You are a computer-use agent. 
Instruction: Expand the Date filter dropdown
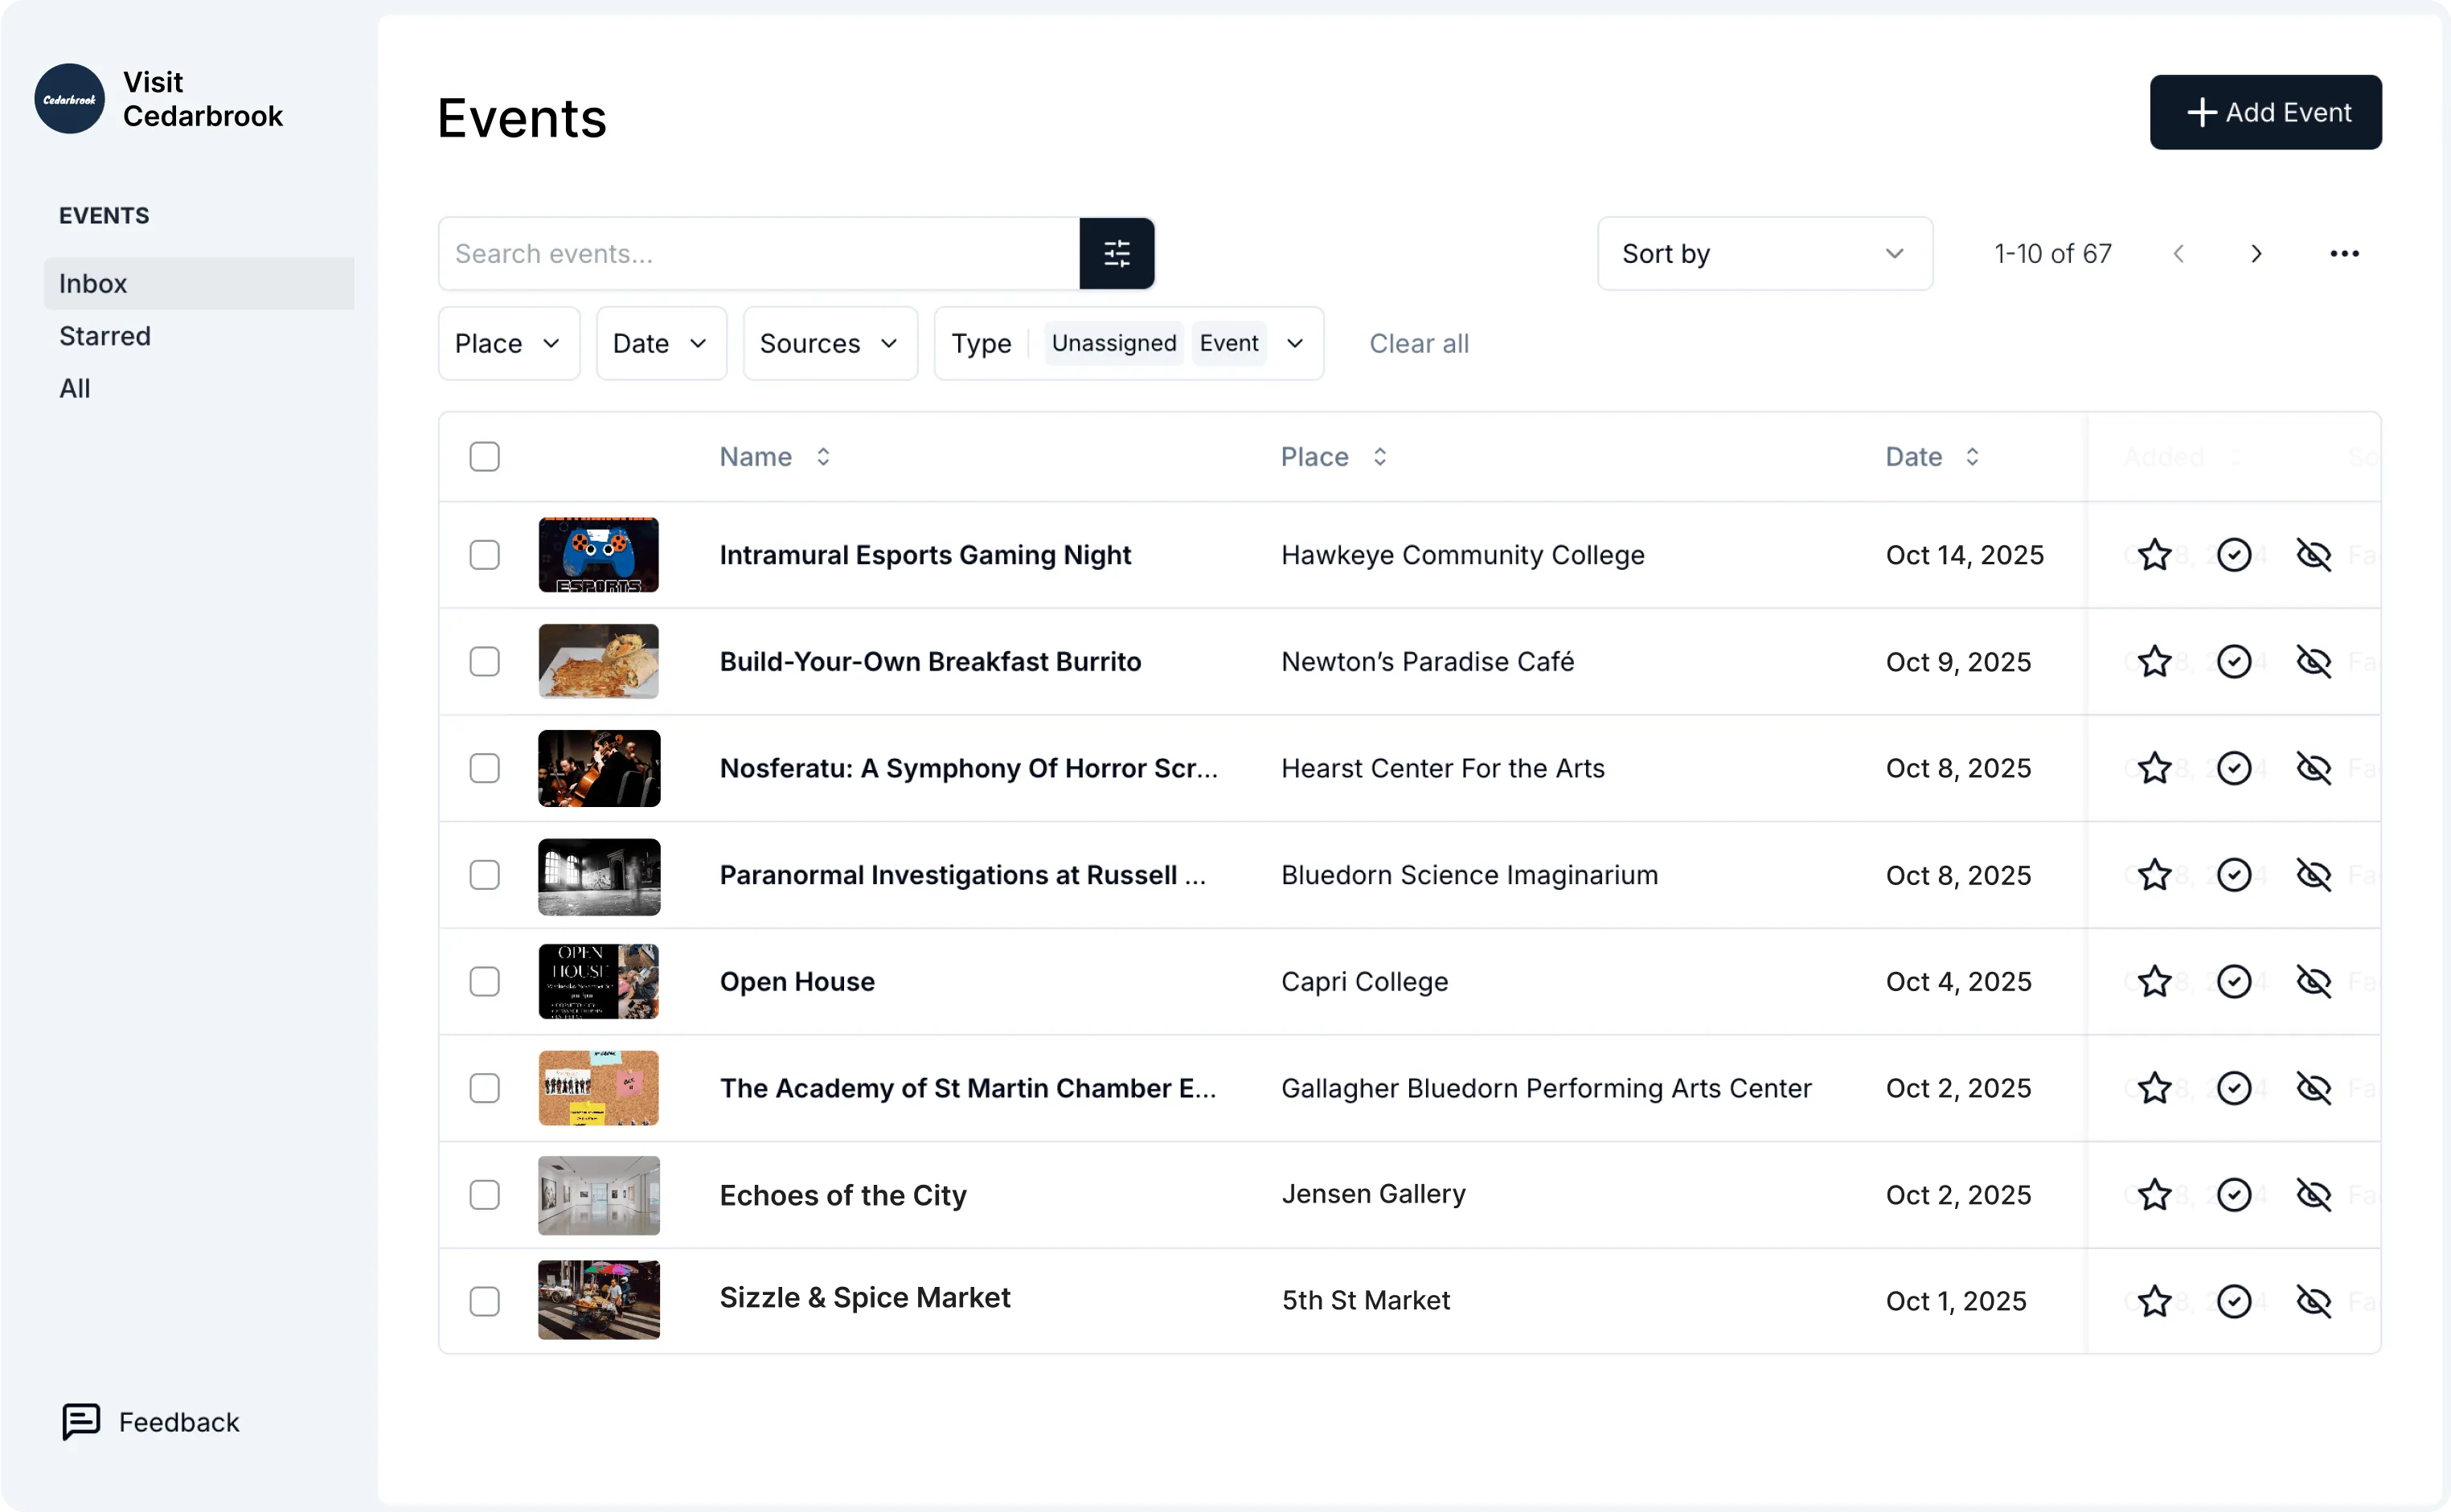click(x=661, y=343)
